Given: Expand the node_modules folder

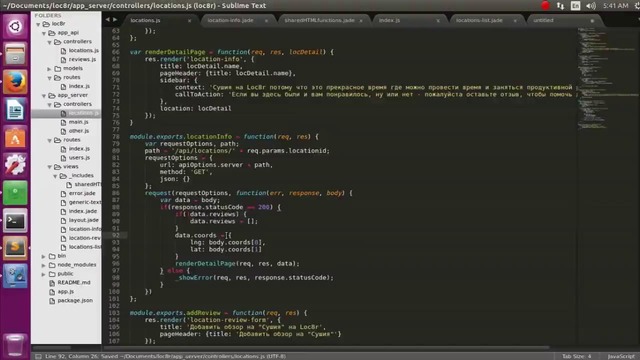Looking at the screenshot, I should coord(44,265).
